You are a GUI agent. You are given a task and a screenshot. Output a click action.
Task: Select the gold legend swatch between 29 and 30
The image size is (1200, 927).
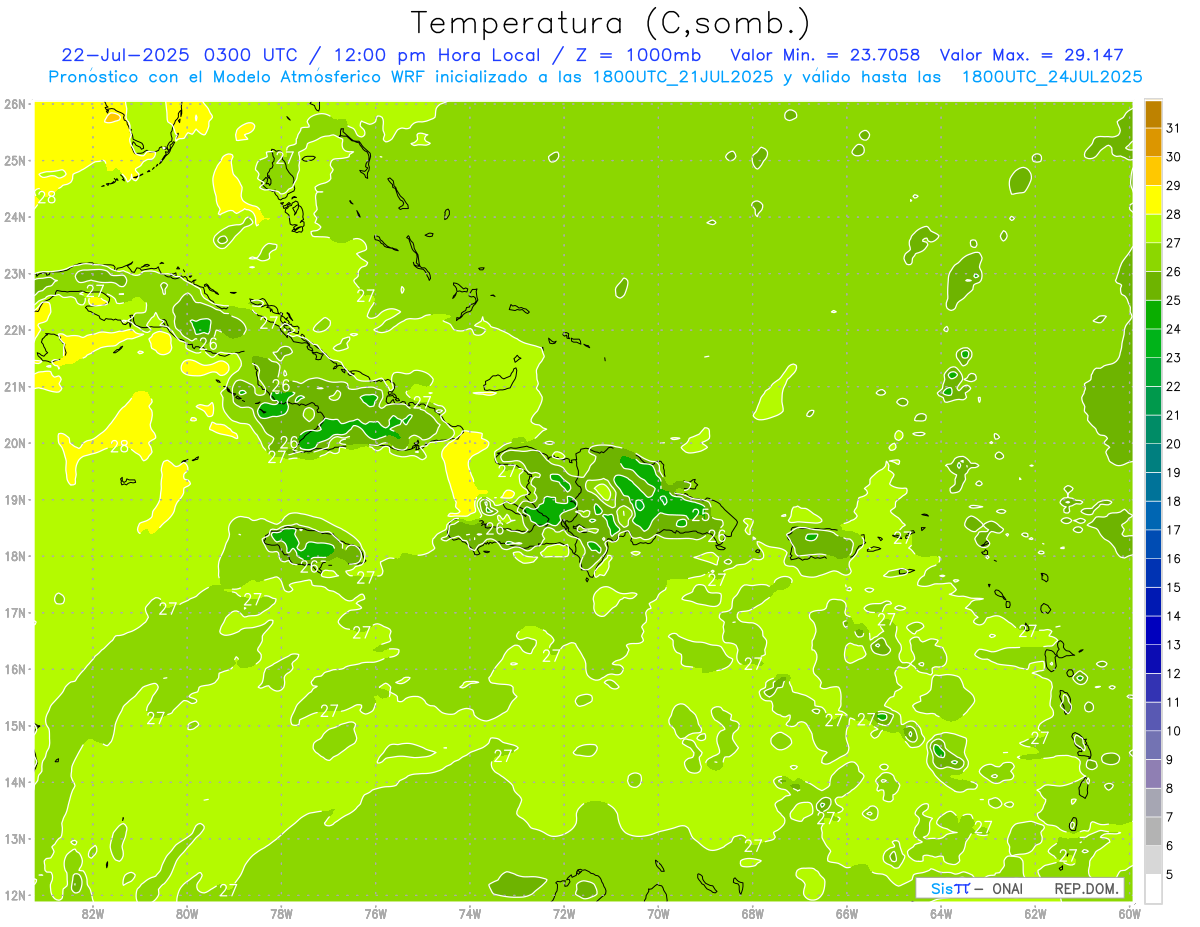(x=1153, y=172)
